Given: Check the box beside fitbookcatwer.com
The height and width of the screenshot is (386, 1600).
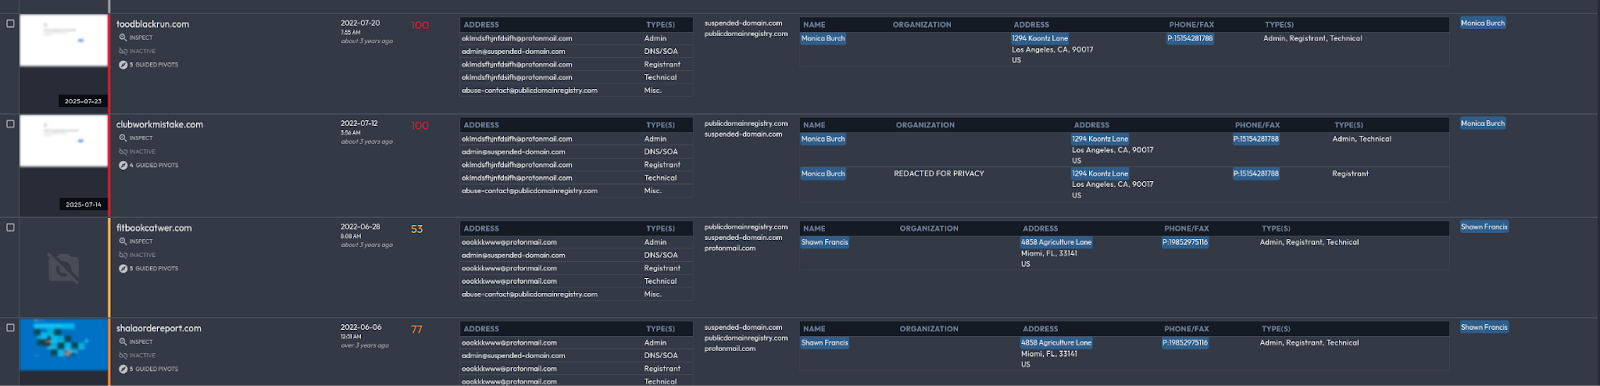Looking at the screenshot, I should [x=10, y=227].
